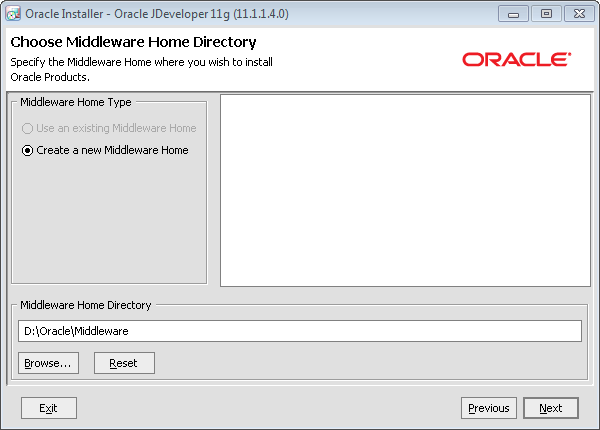Close the Oracle Installer window
Screen dimensions: 600x430
tap(579, 14)
